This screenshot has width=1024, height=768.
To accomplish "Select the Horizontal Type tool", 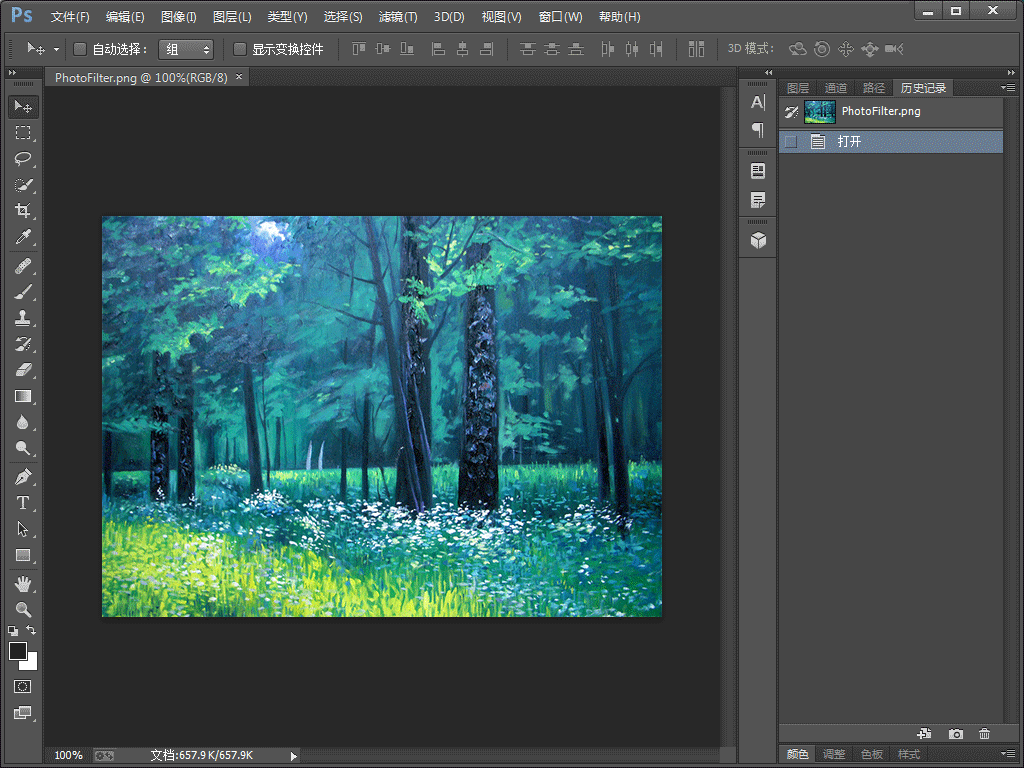I will [23, 503].
